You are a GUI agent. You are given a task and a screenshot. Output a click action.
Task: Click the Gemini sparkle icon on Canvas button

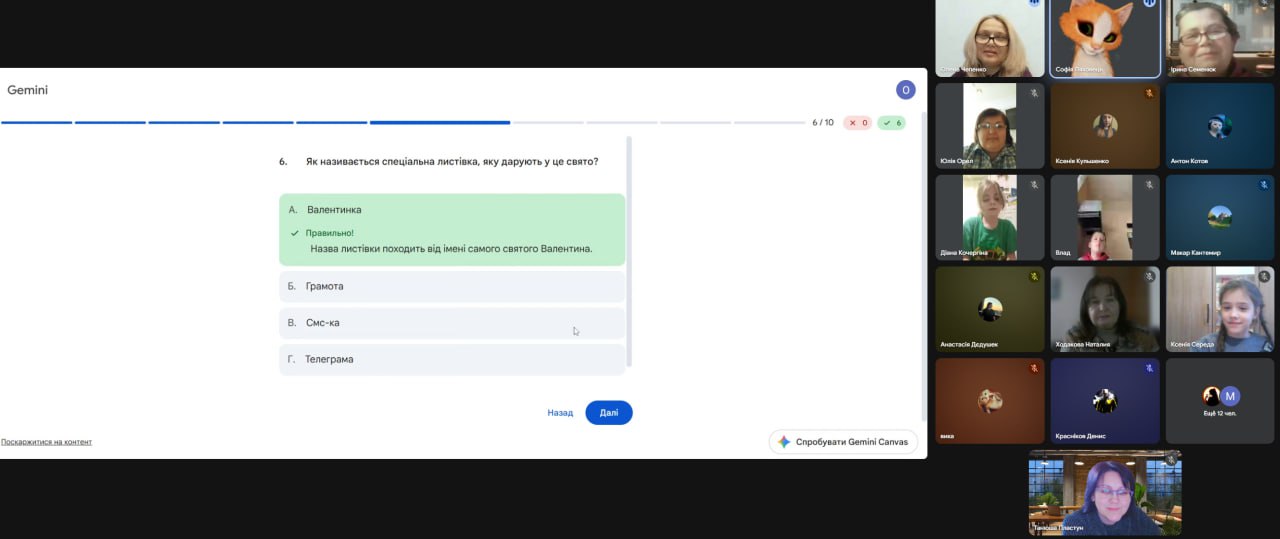point(784,442)
